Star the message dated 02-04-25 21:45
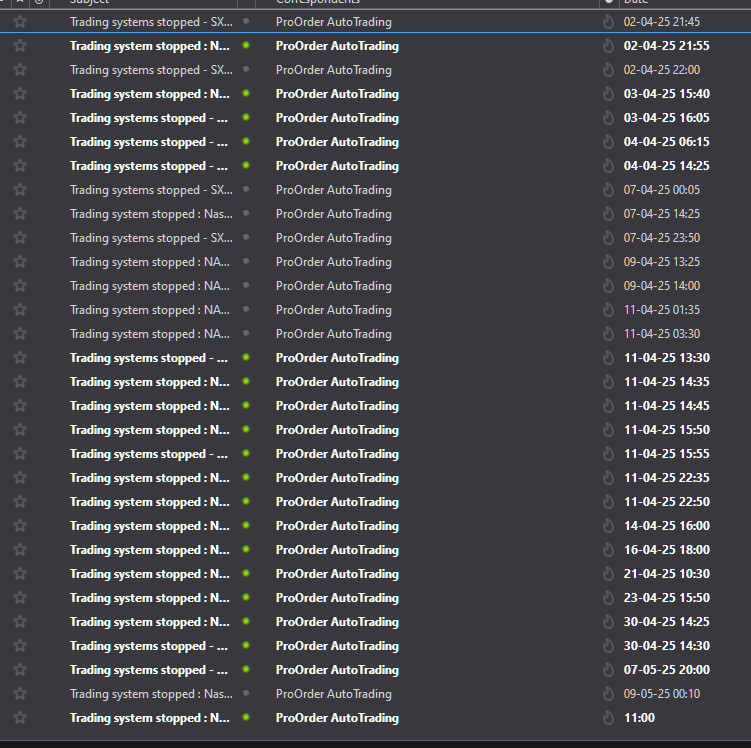This screenshot has height=748, width=751. (20, 22)
